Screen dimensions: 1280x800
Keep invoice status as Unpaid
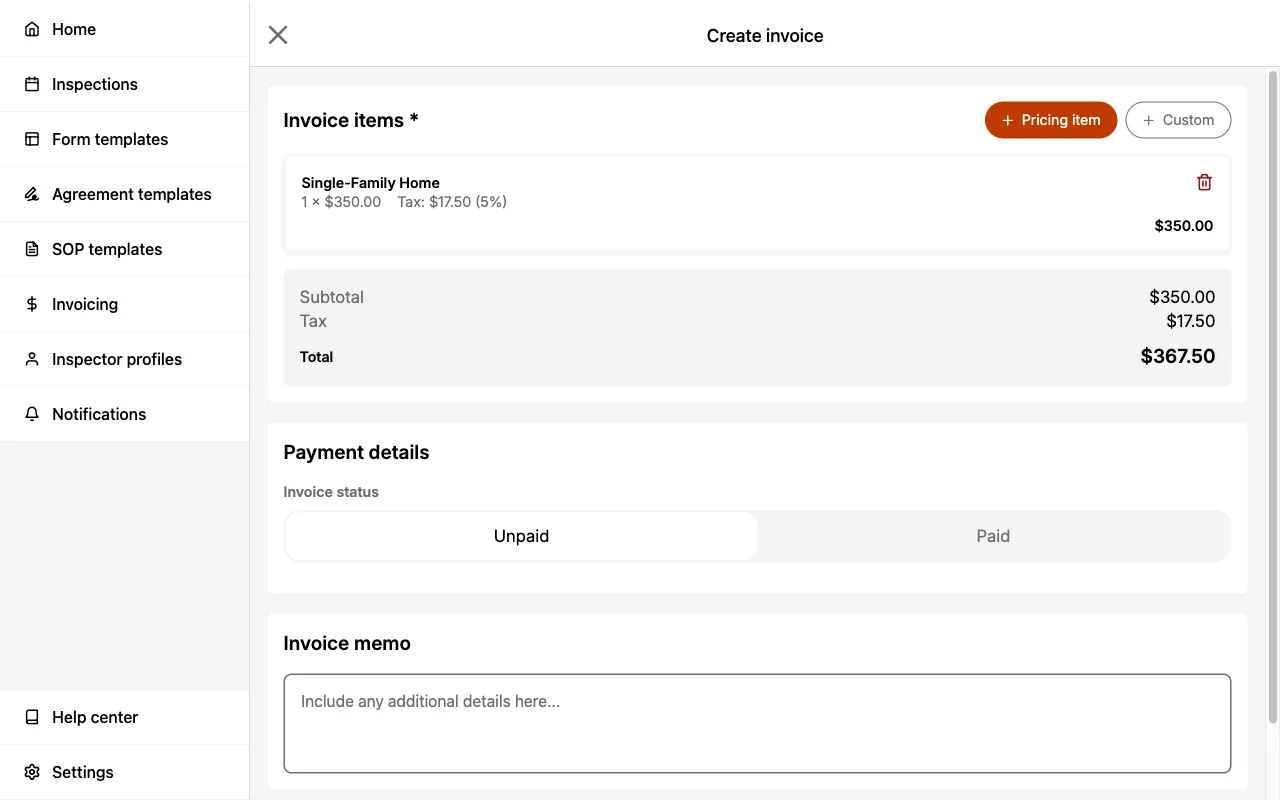521,536
